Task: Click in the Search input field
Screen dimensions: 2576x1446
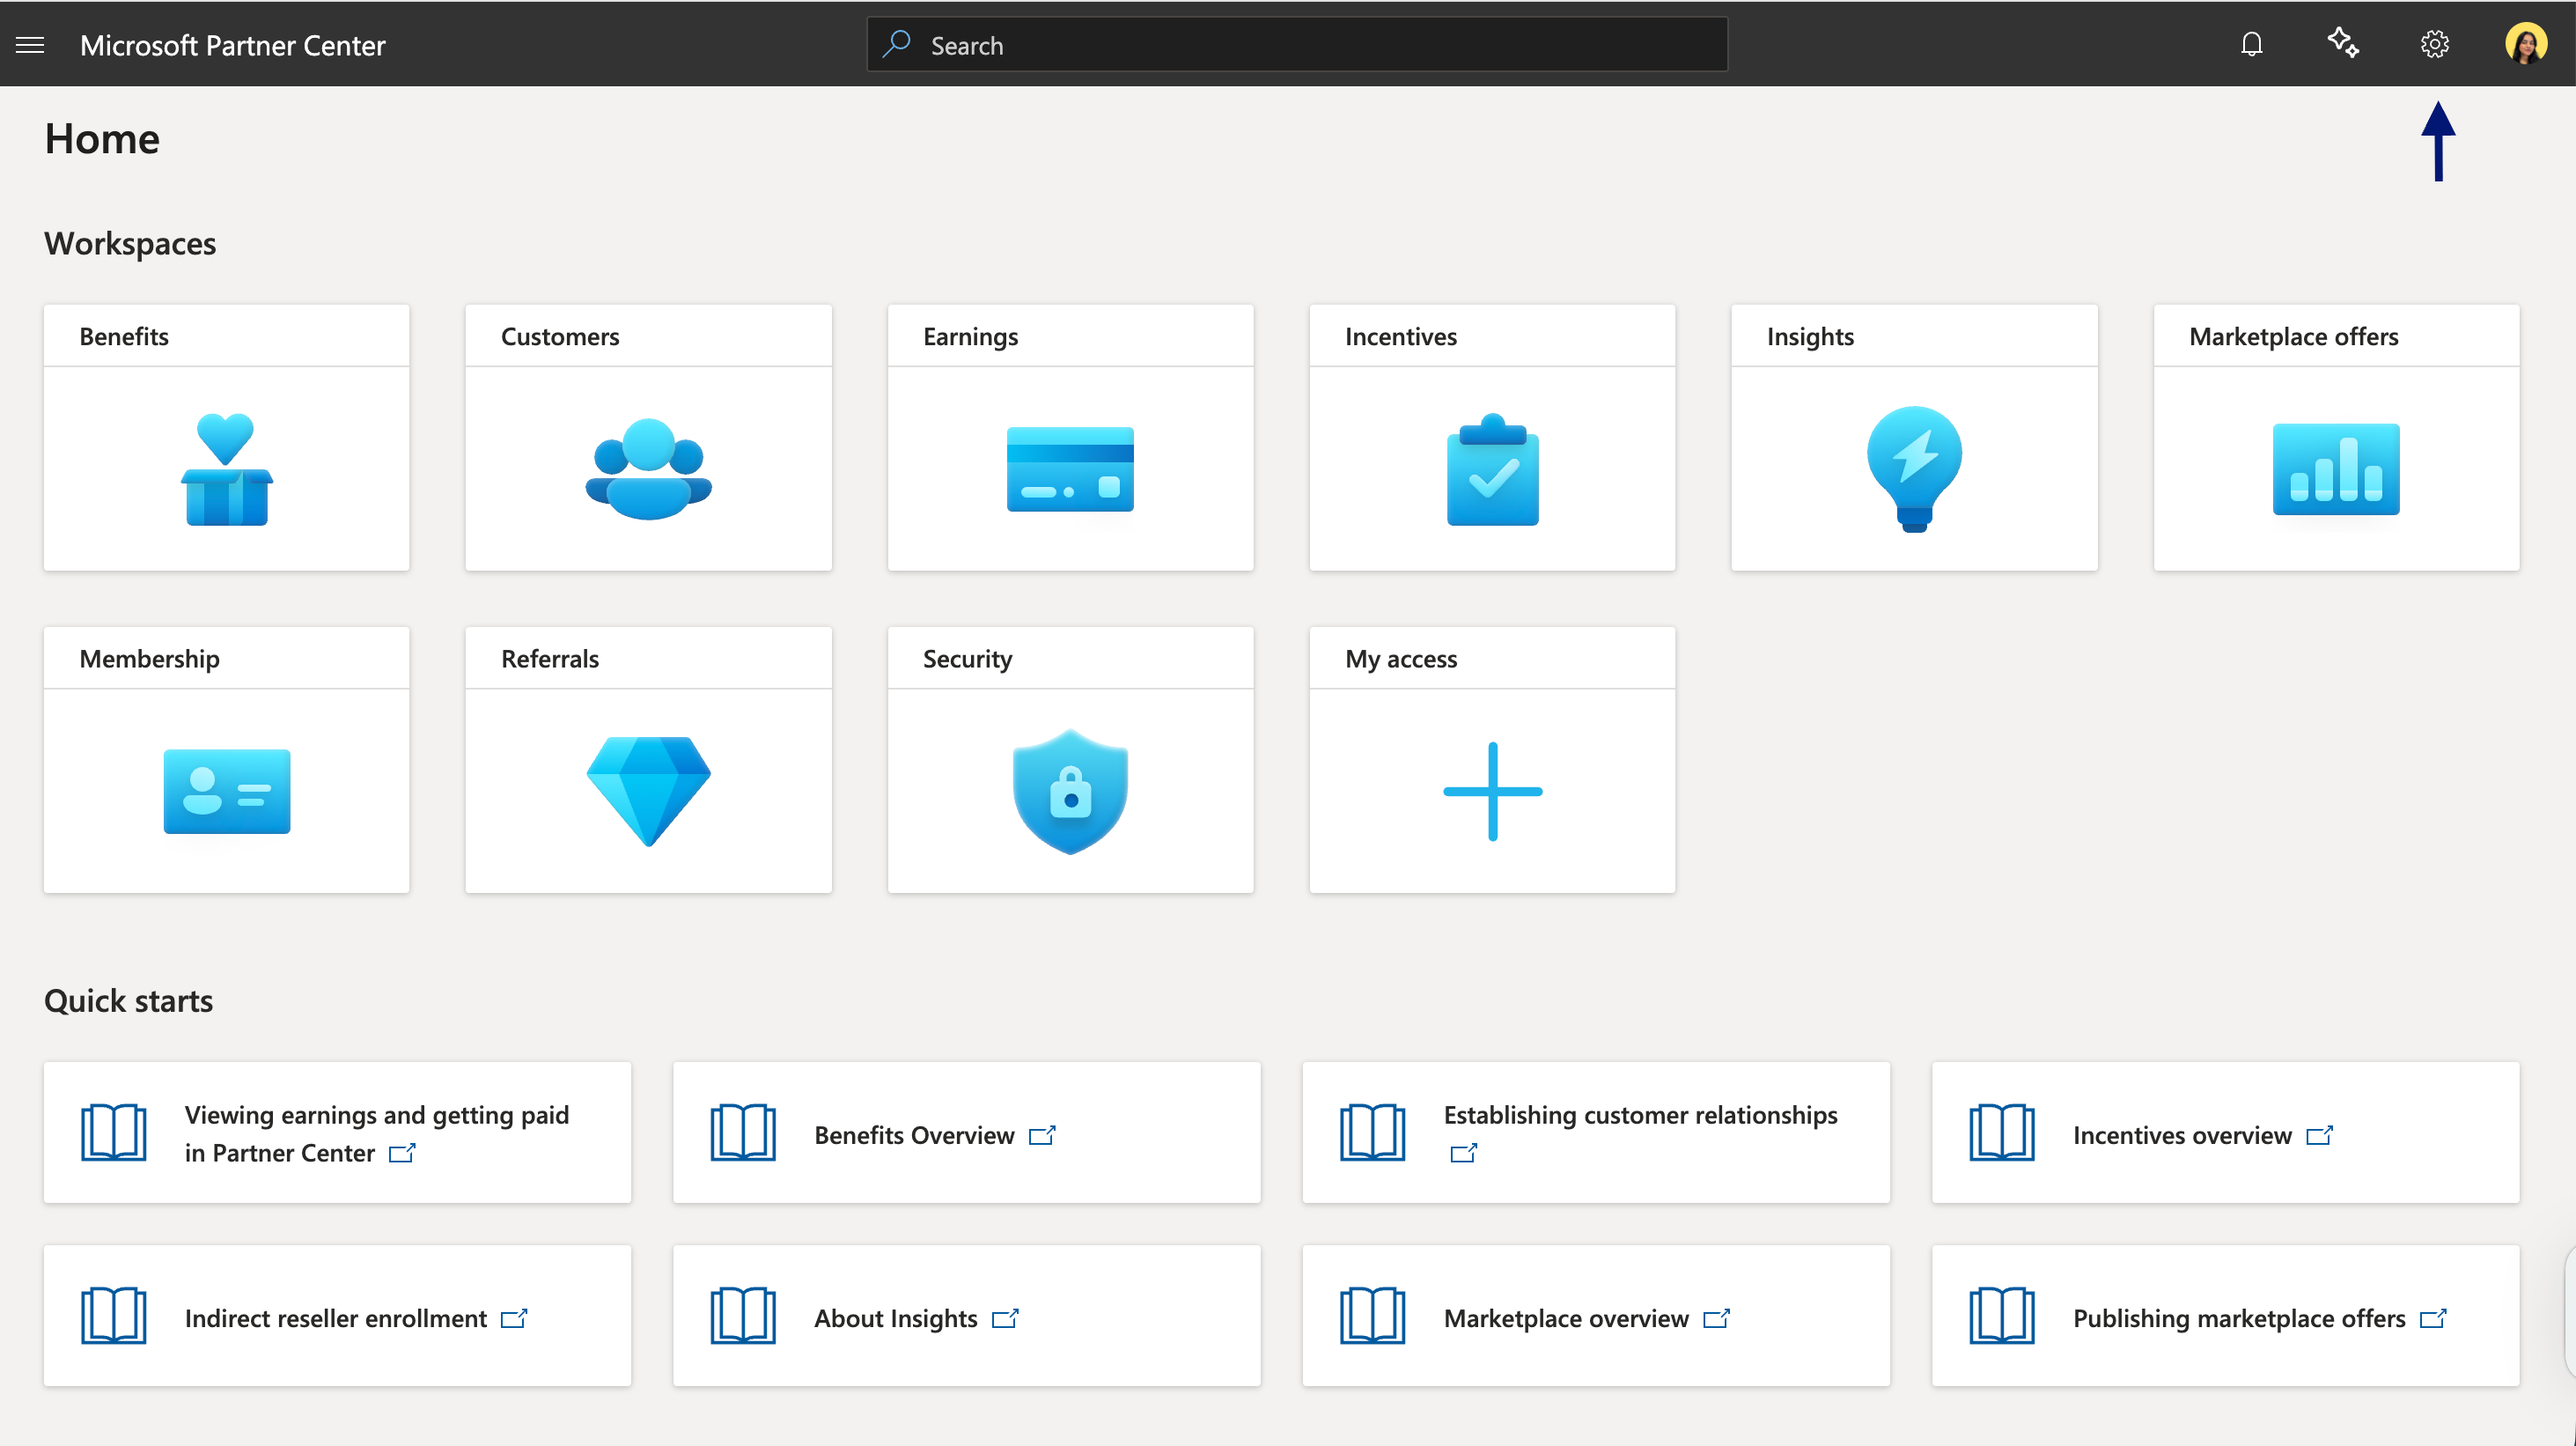Action: point(1297,44)
